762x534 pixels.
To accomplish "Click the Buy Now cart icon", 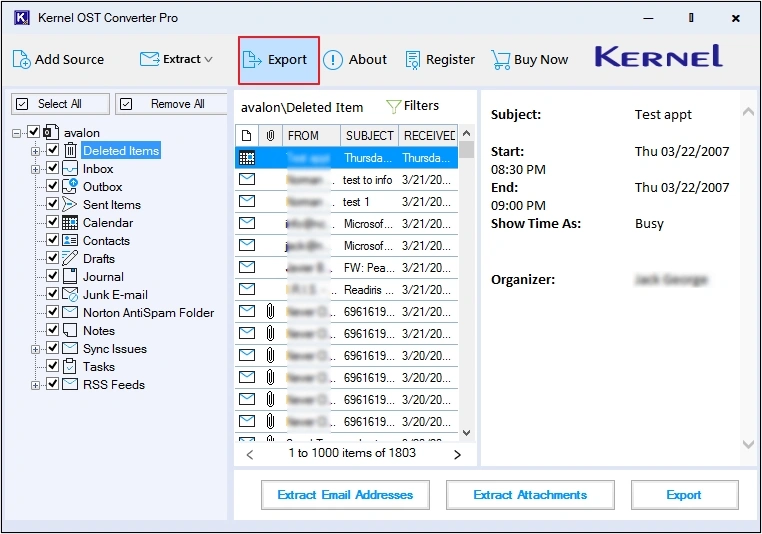I will coord(500,60).
